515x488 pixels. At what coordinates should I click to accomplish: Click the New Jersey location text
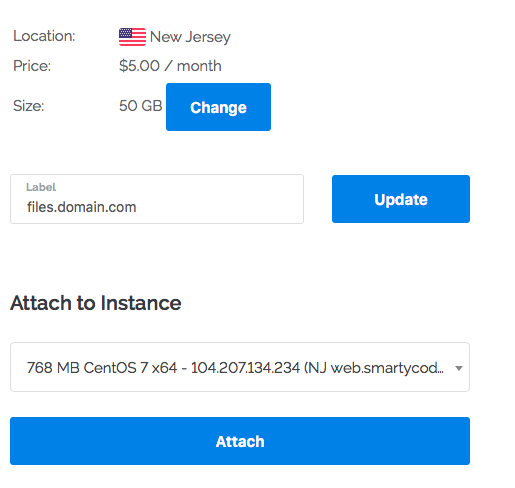190,37
